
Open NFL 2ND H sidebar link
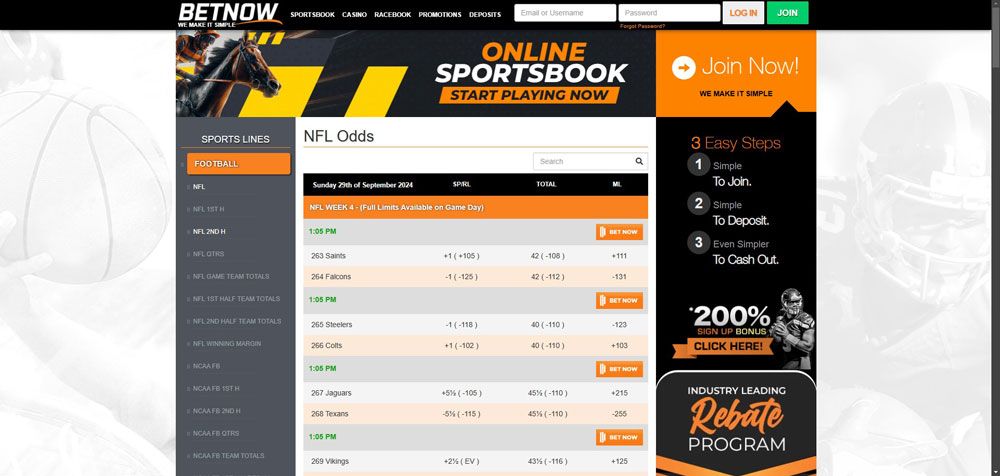(209, 232)
